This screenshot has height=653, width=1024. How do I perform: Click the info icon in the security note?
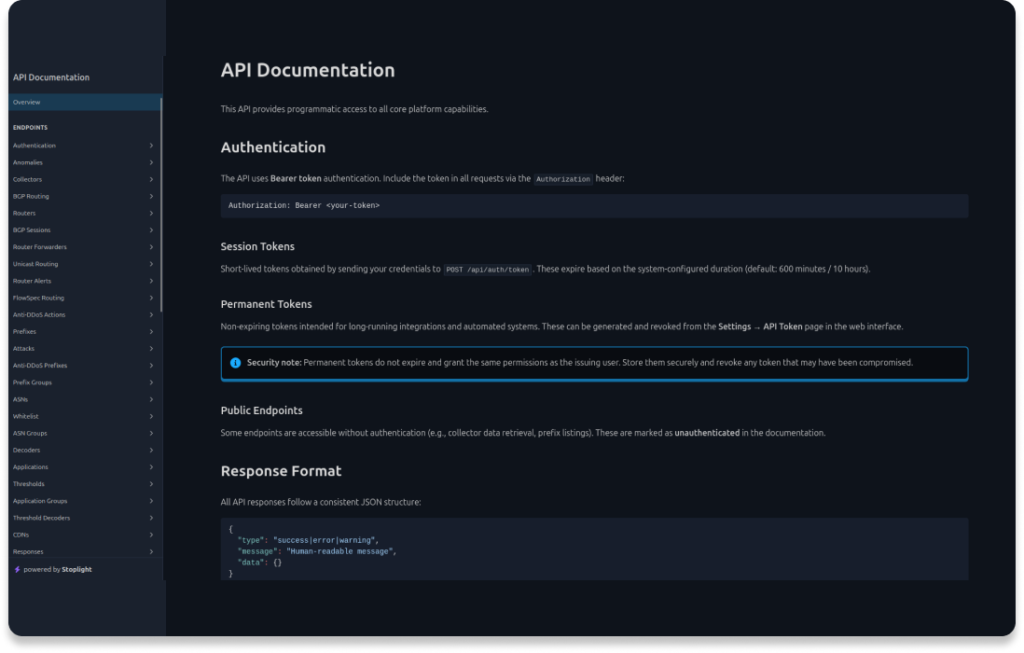click(235, 363)
